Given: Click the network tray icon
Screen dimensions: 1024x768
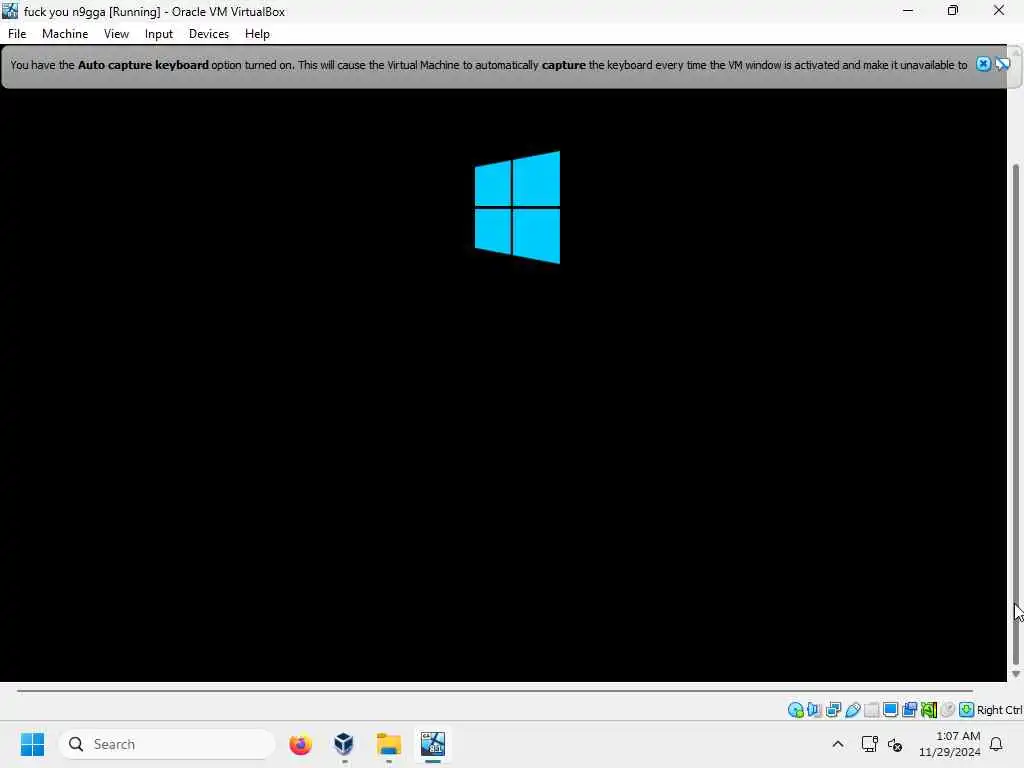Looking at the screenshot, I should 869,744.
